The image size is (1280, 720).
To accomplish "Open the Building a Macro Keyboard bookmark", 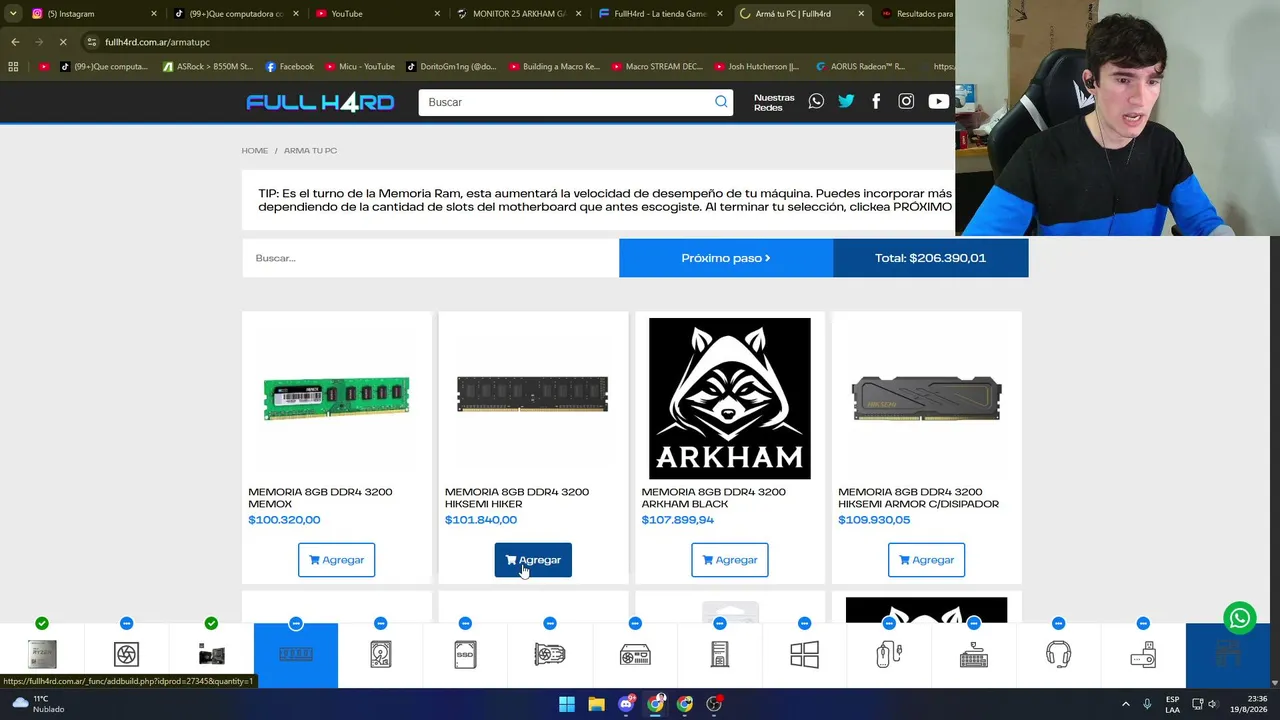I will tap(554, 67).
